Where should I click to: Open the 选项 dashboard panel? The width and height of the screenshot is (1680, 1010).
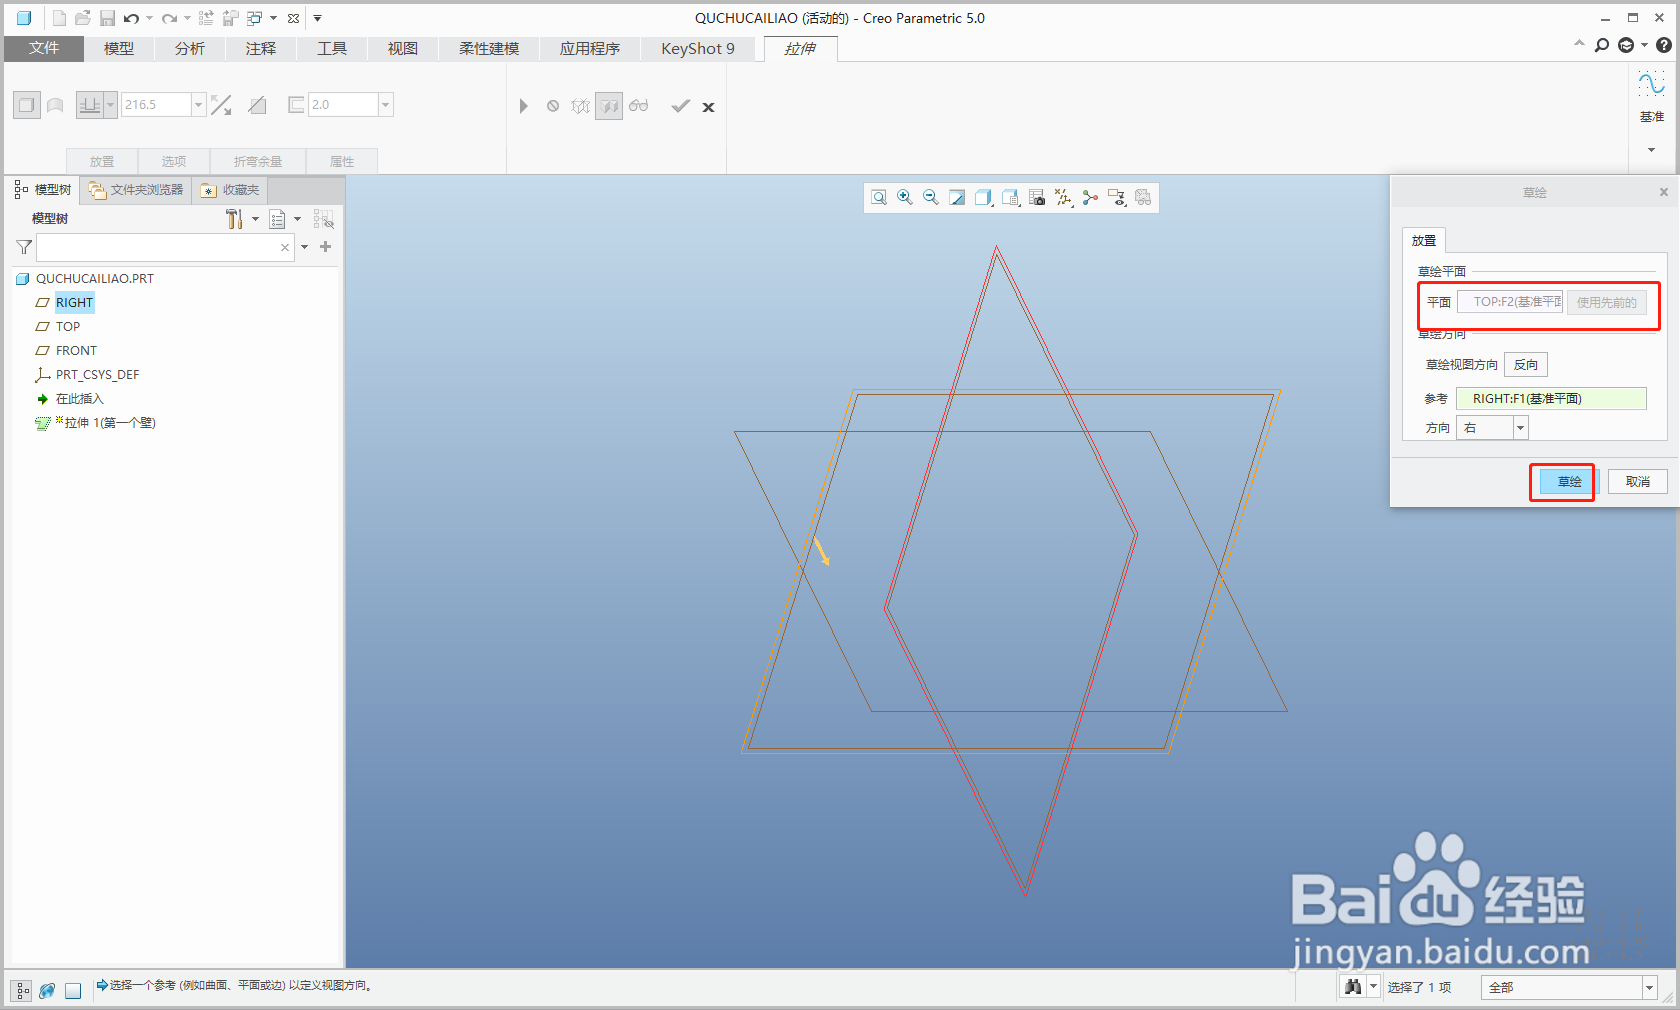(x=174, y=161)
